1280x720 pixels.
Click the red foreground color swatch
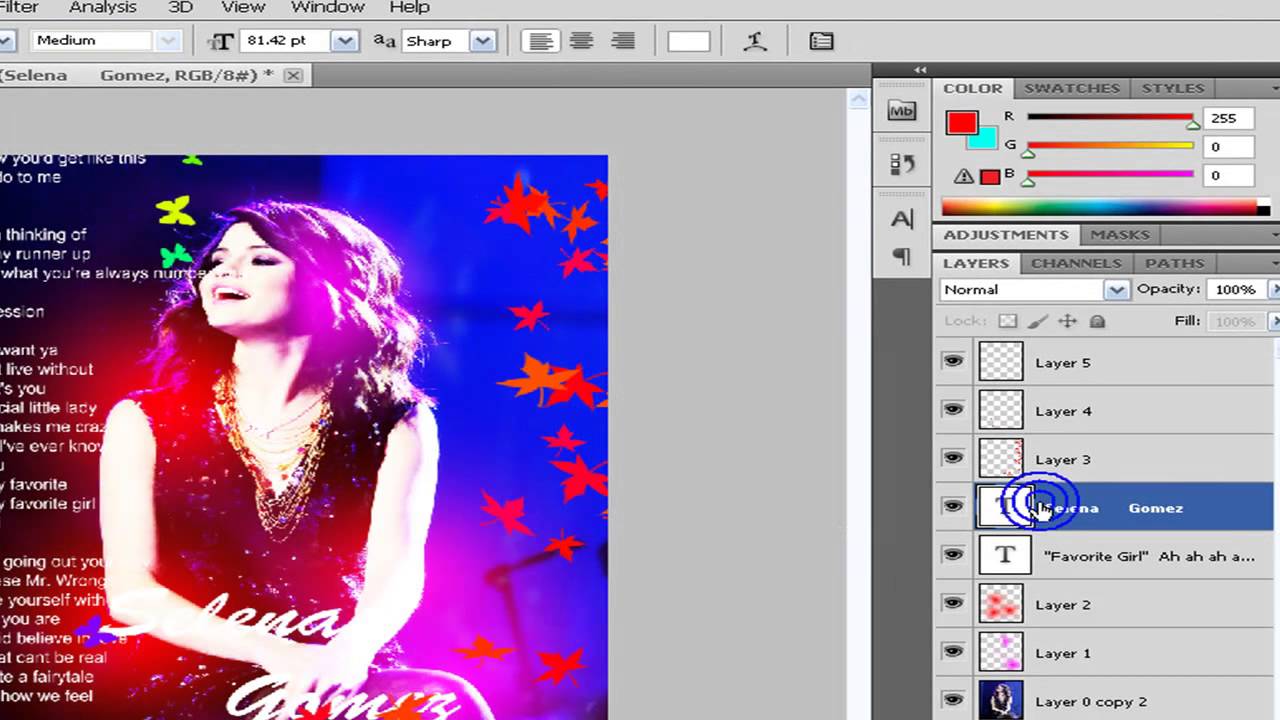pyautogui.click(x=961, y=122)
